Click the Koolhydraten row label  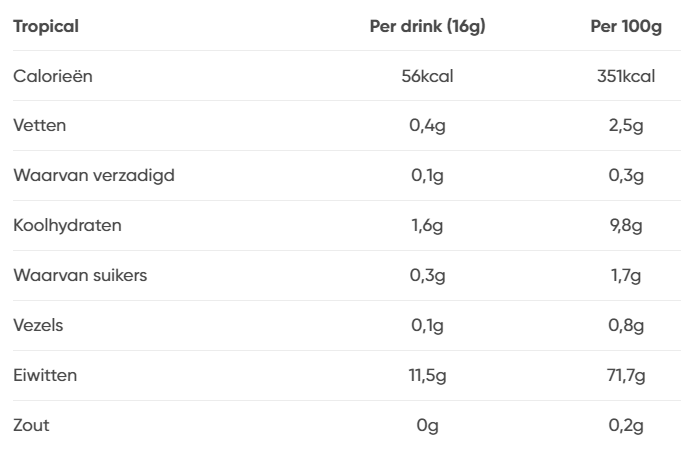67,225
